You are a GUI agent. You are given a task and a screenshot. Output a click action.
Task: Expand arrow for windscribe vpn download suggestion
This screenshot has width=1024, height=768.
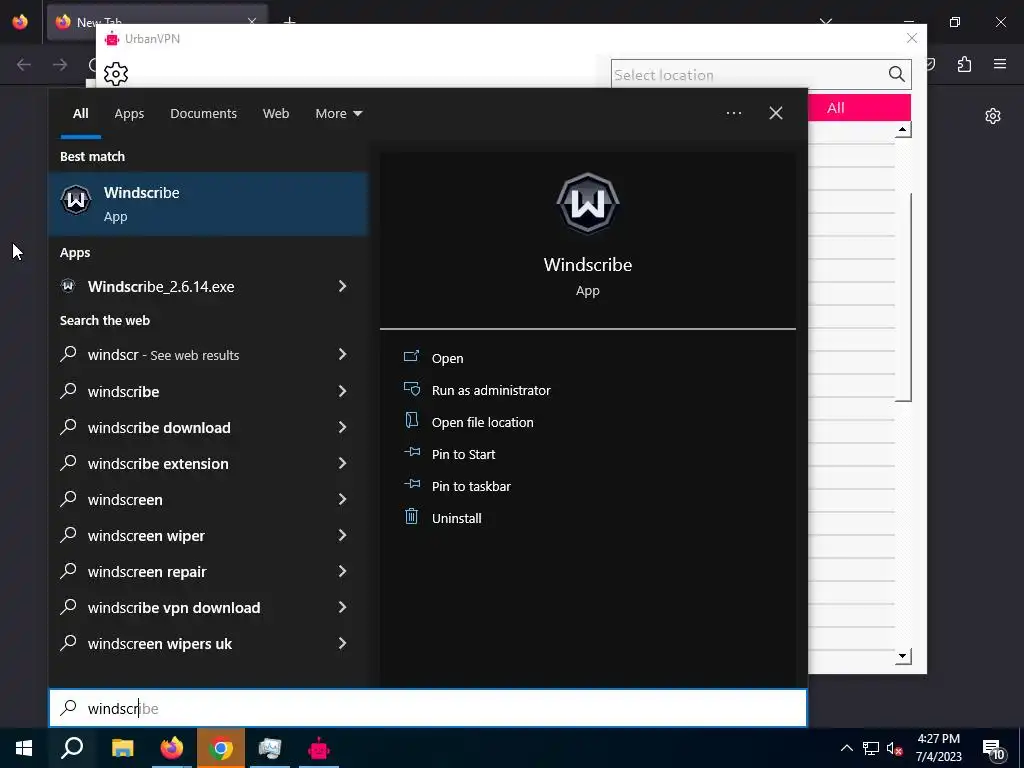[342, 607]
